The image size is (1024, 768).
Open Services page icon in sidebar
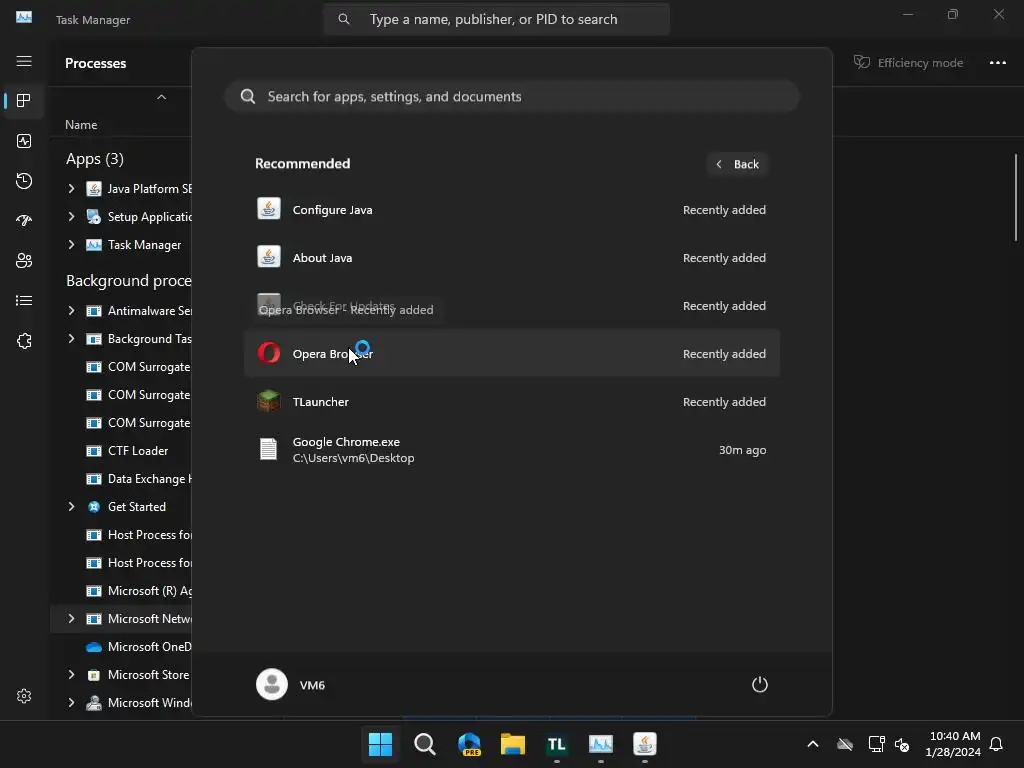coord(24,341)
